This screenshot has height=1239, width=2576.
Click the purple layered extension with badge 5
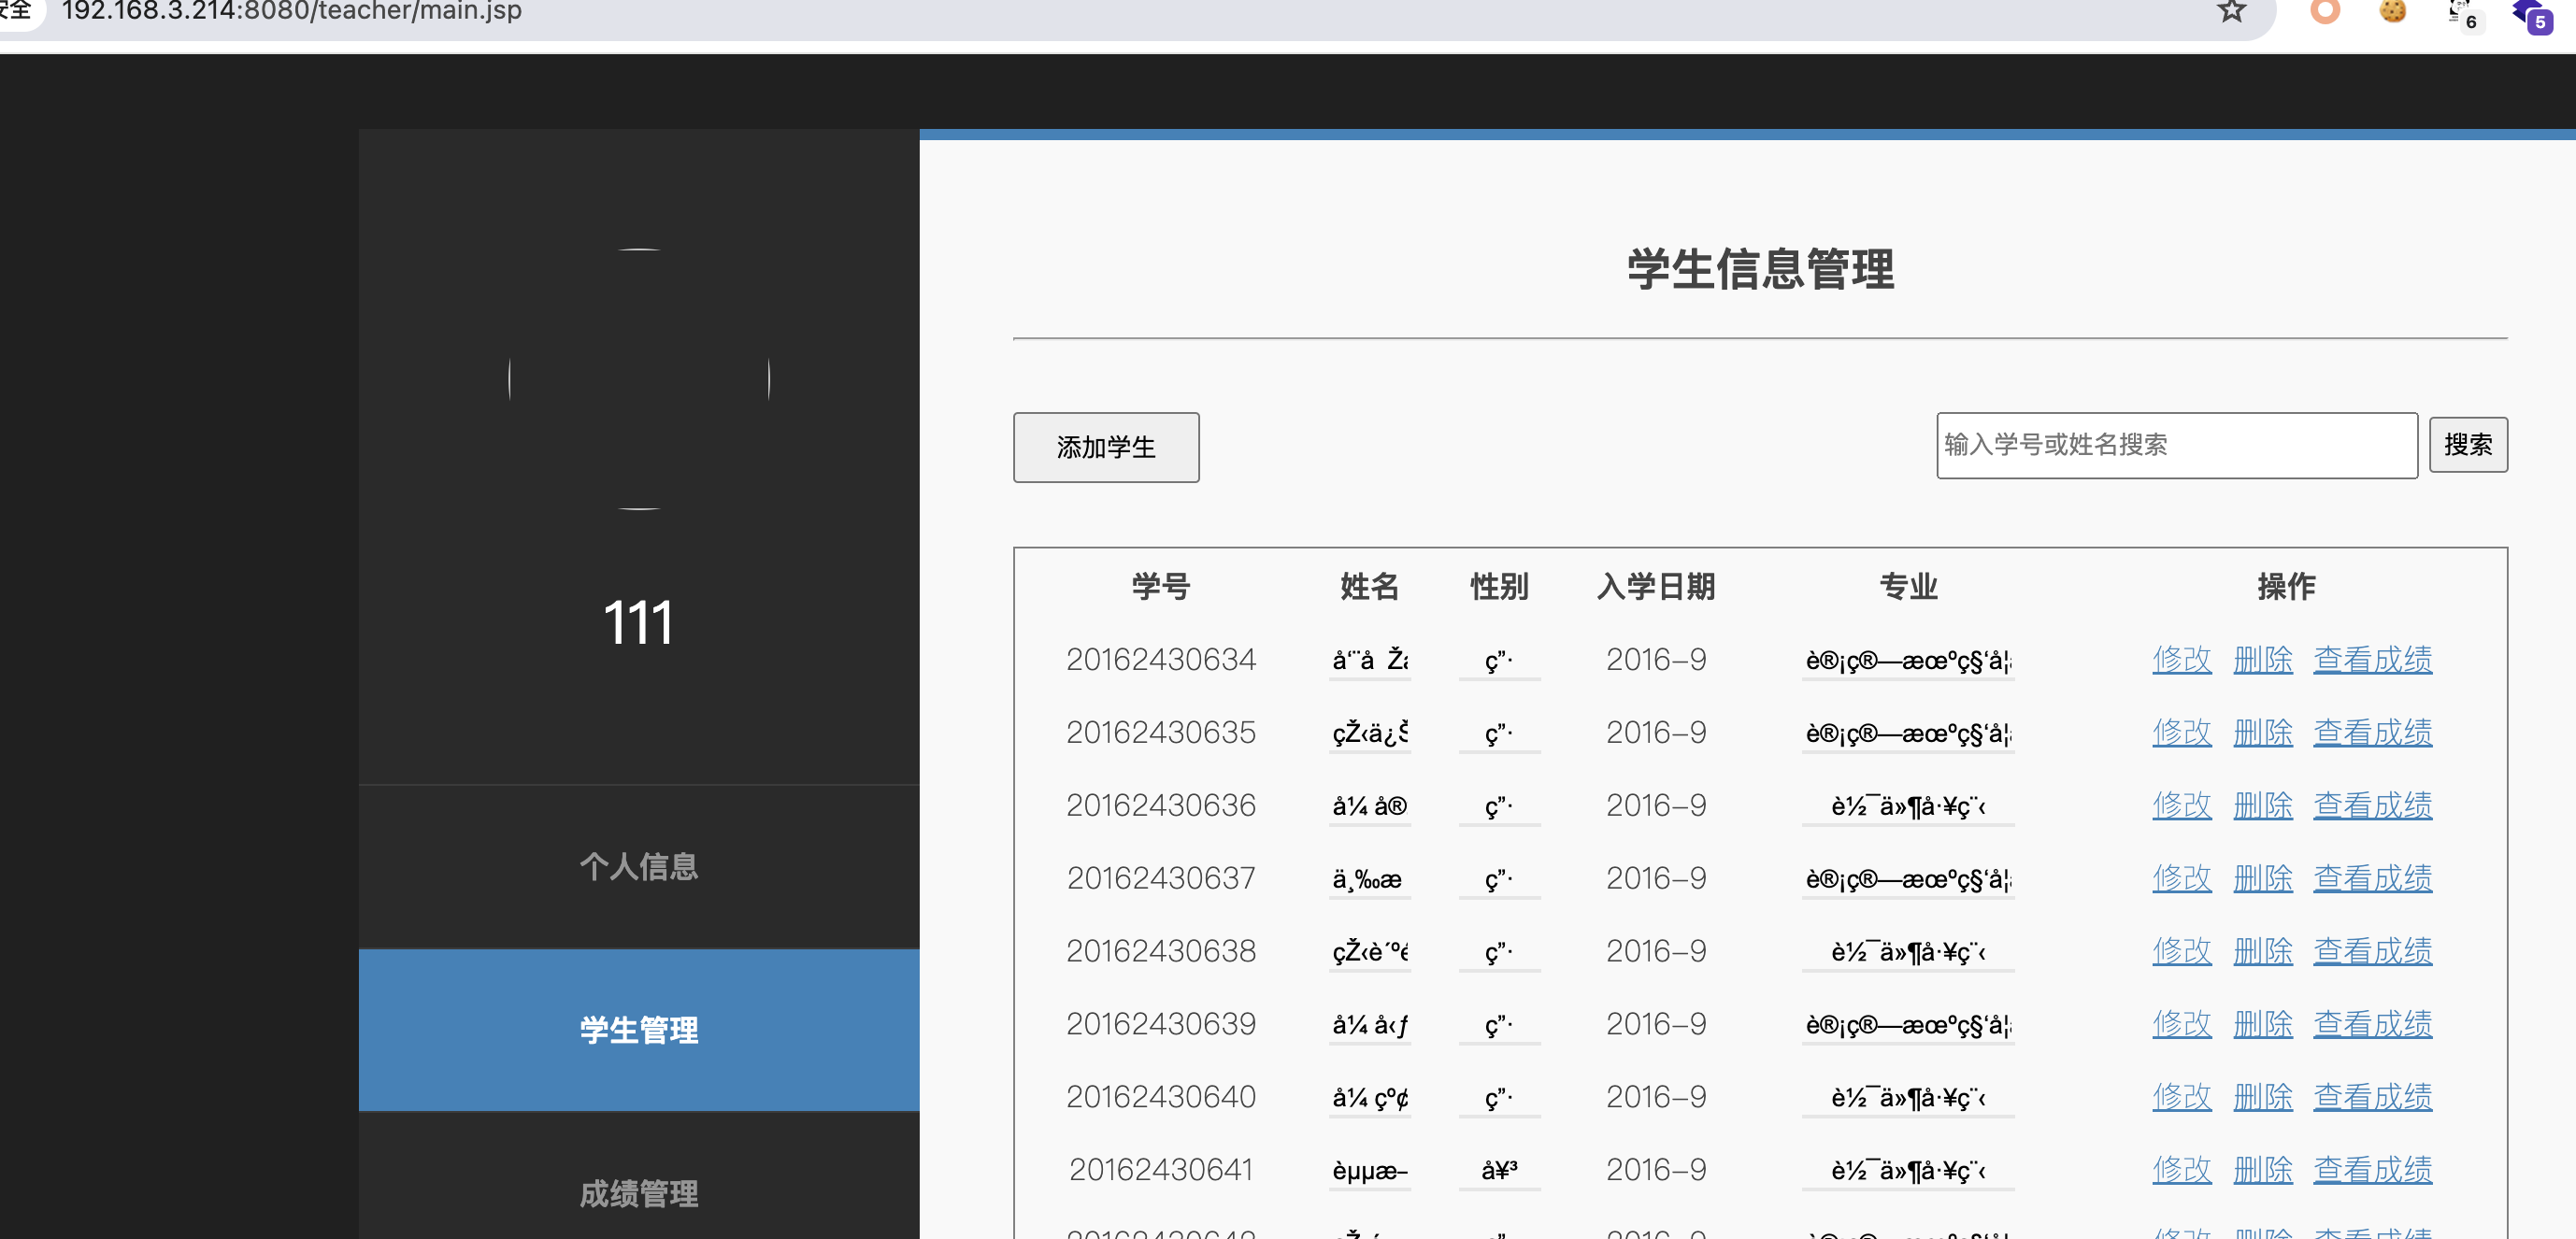[2530, 13]
